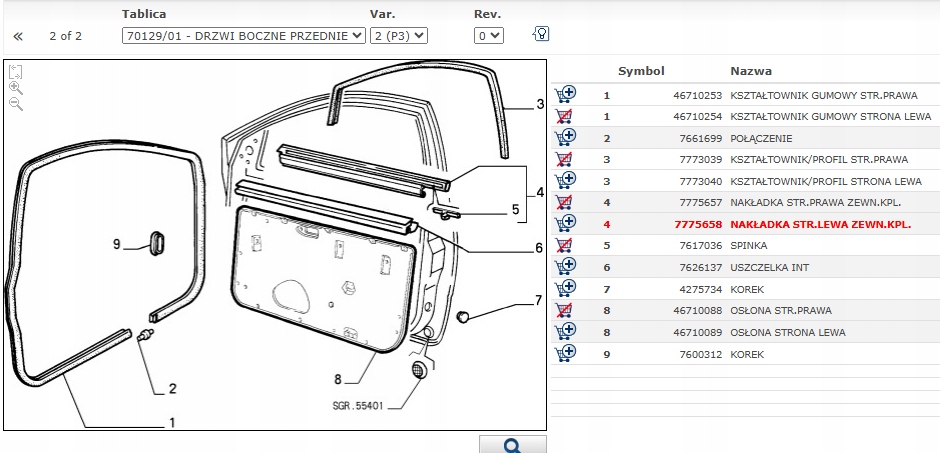Select POŁĄCZENIE part name

tap(761, 138)
